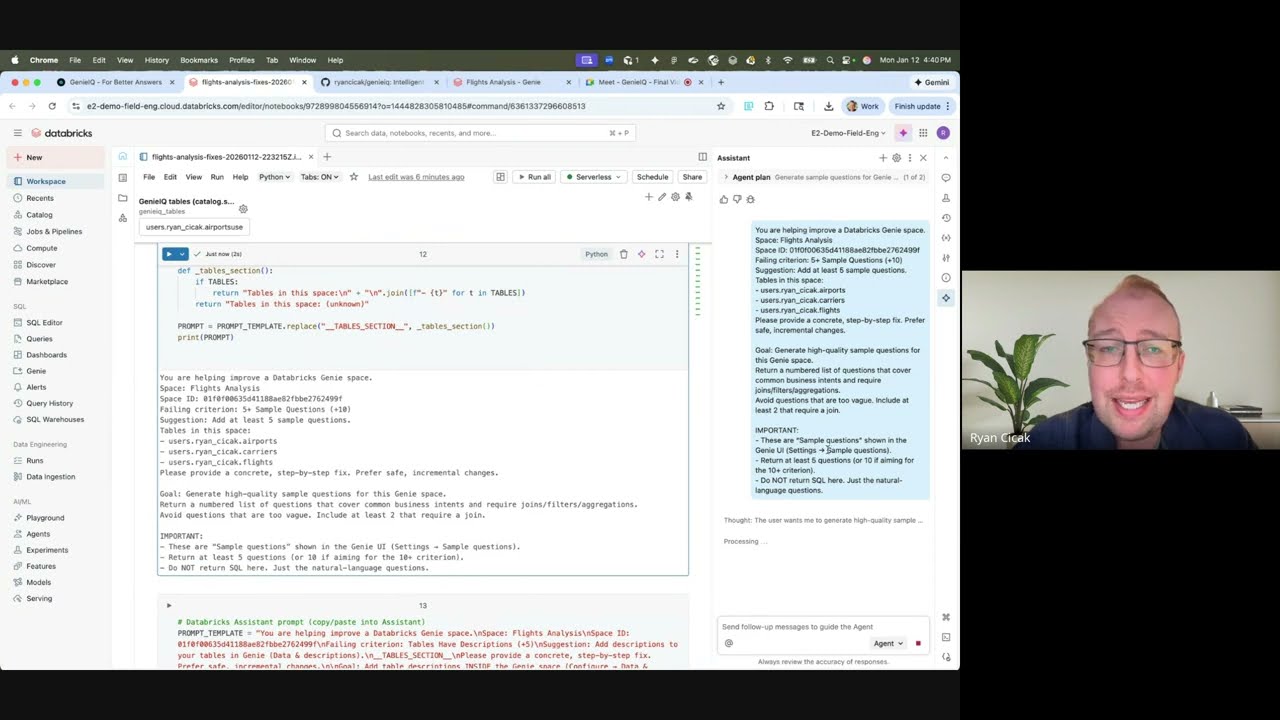Screen dimensions: 1280x720
Task: Star the notebook as favorite
Action: pos(354,177)
